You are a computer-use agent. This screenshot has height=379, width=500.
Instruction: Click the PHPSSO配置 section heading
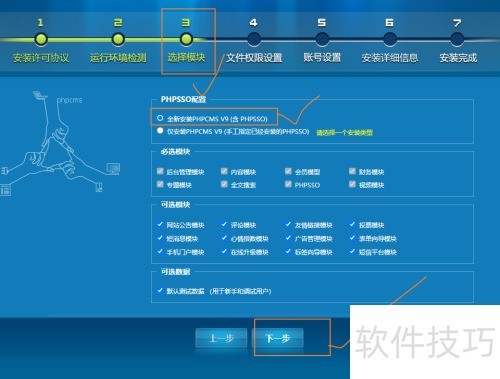pyautogui.click(x=183, y=99)
